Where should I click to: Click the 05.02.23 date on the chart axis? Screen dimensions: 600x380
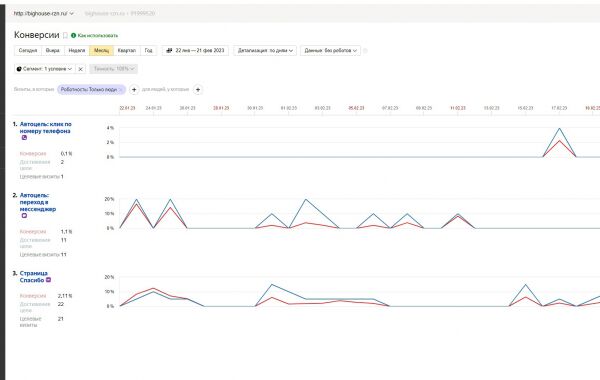click(356, 108)
